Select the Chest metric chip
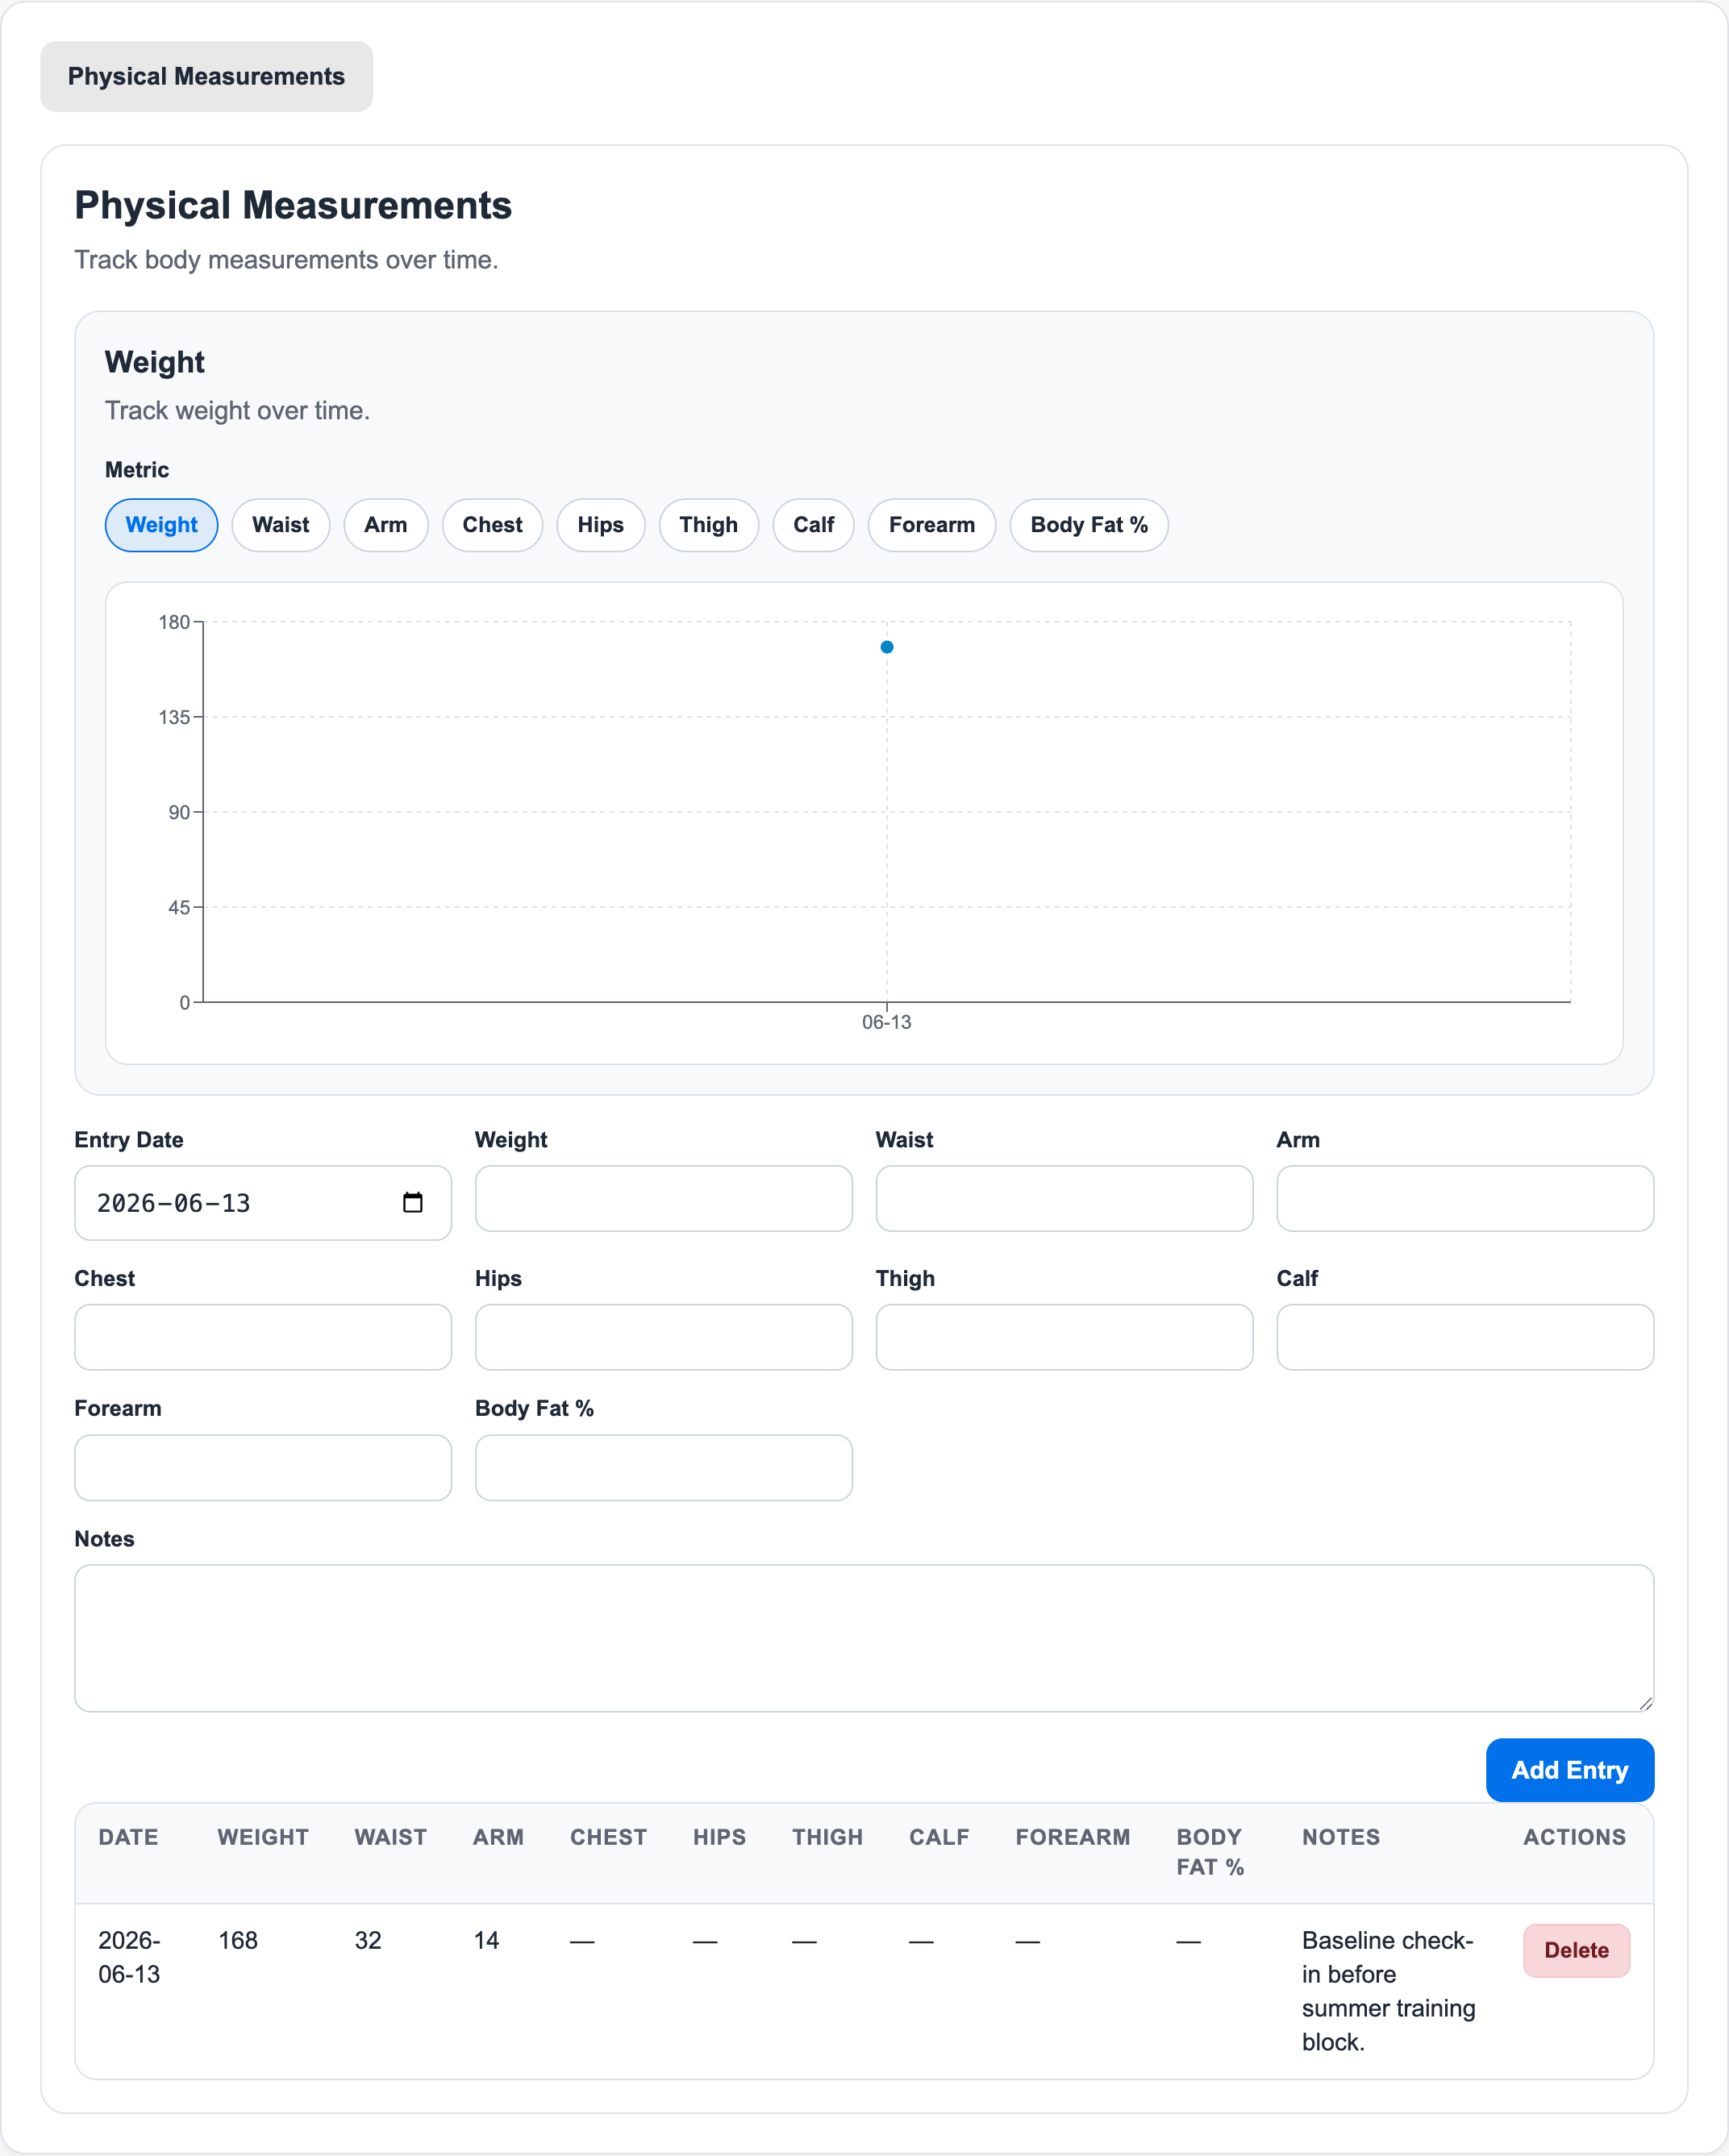The image size is (1729, 2156). point(492,525)
